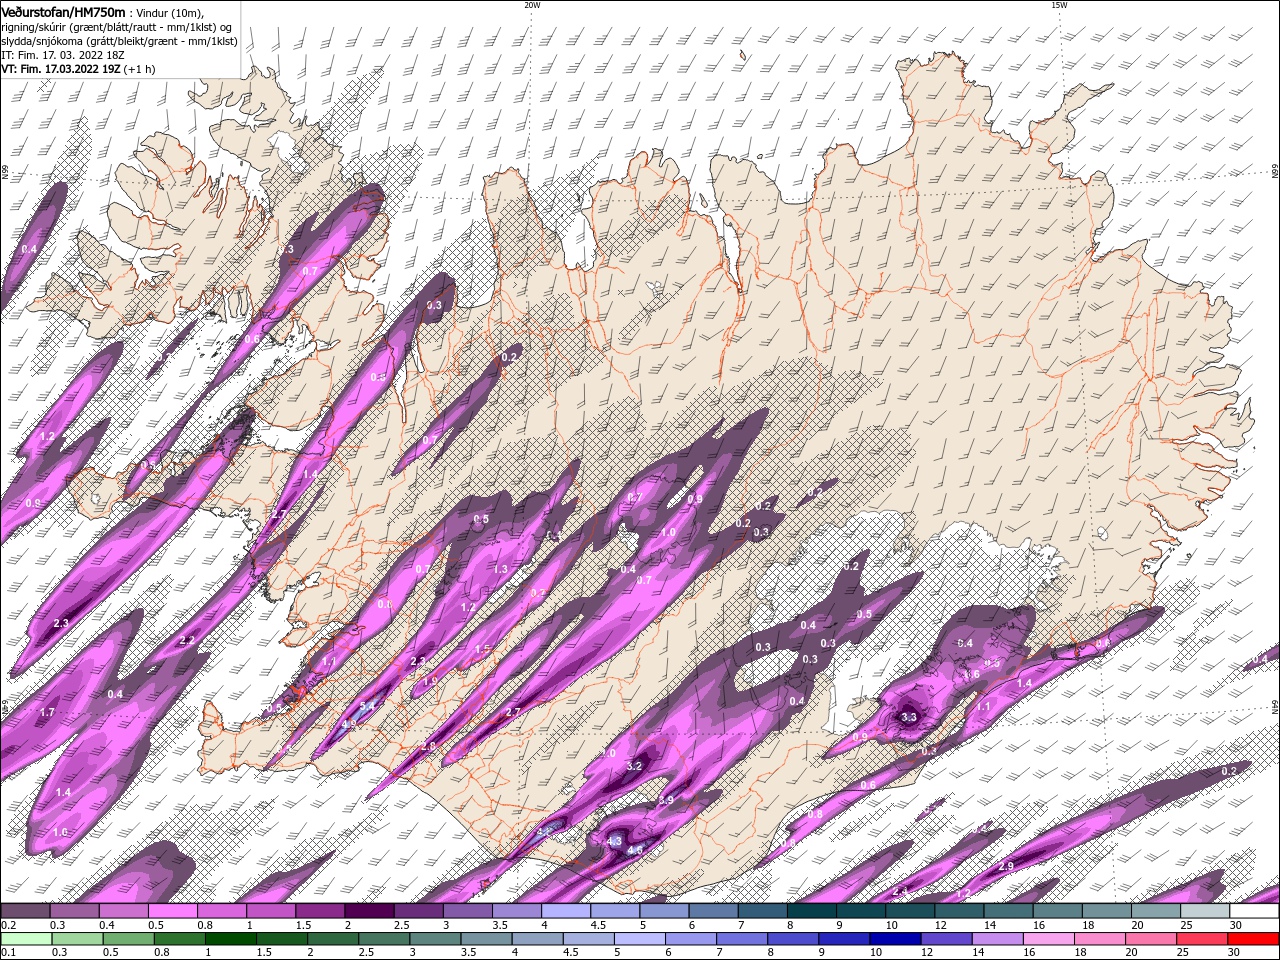Click the '4.3' precipitation value near the south coast
The width and height of the screenshot is (1280, 960).
tap(614, 842)
